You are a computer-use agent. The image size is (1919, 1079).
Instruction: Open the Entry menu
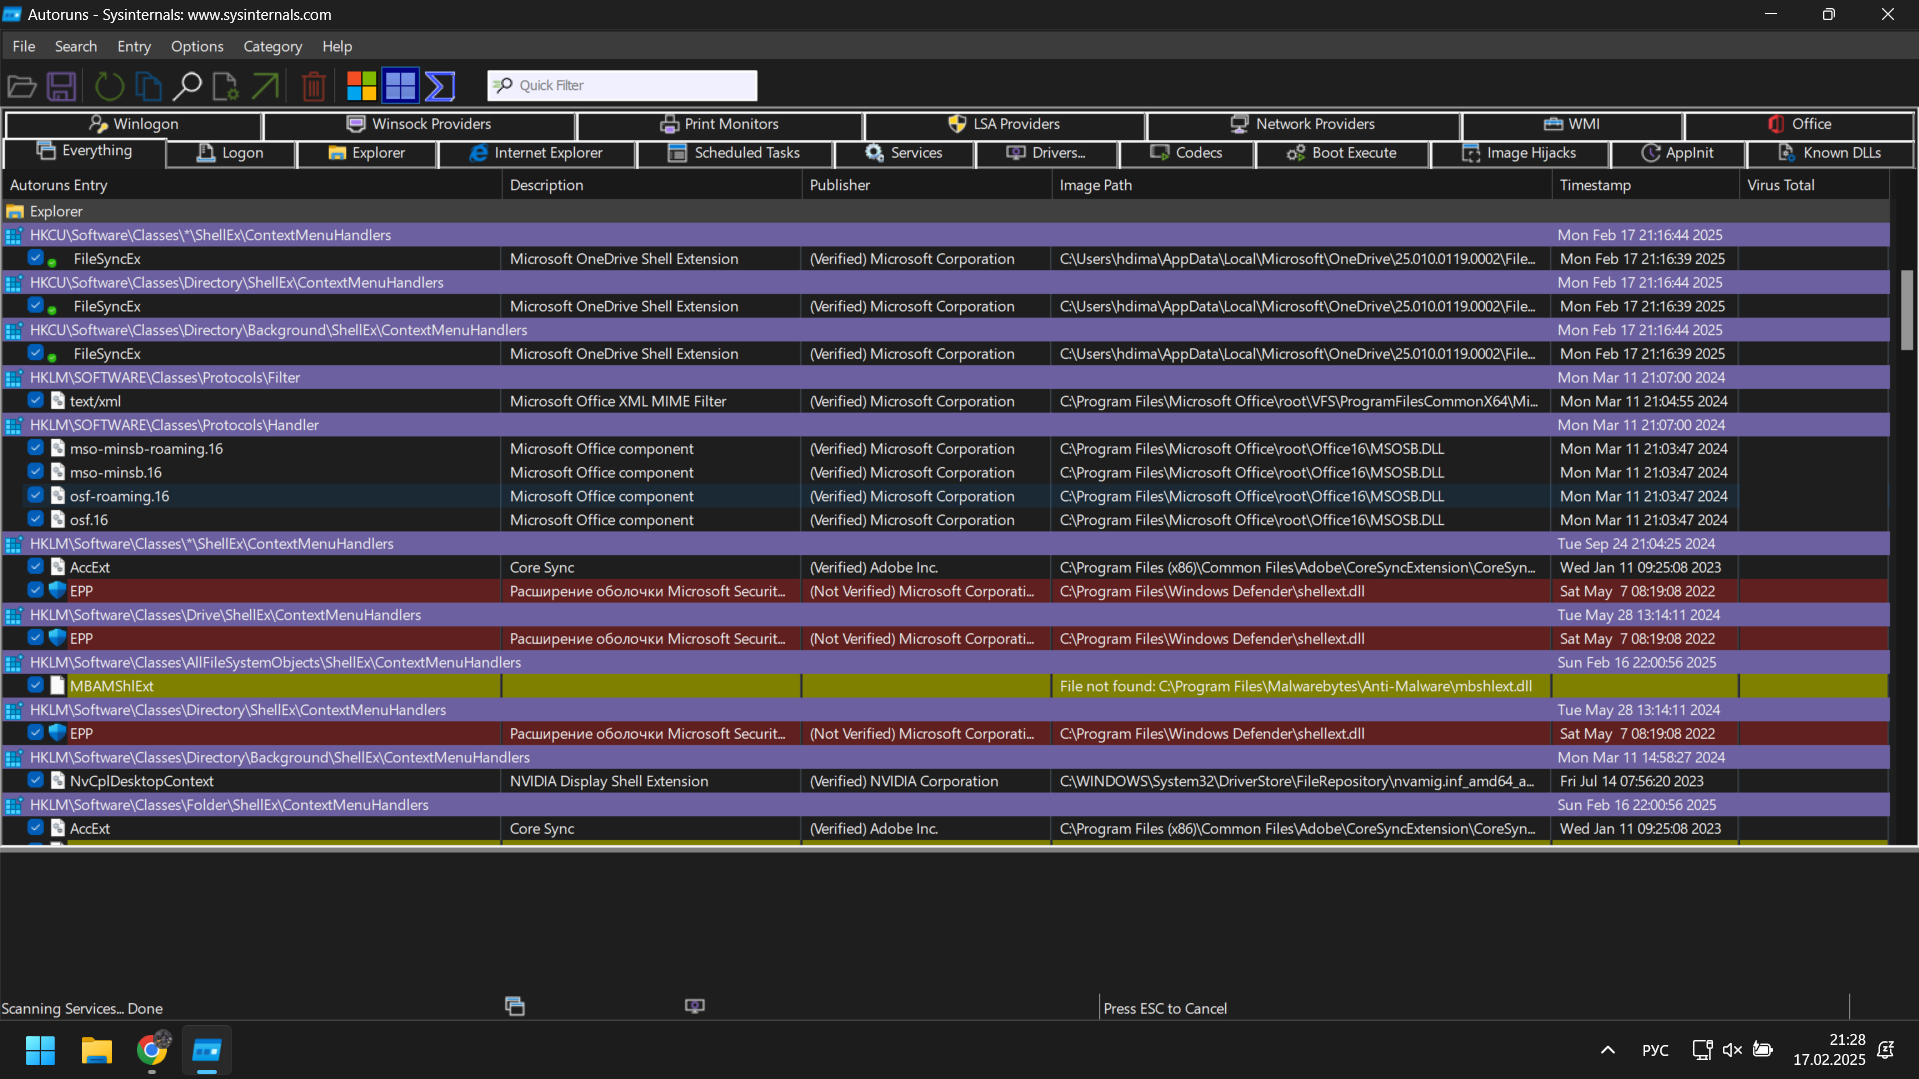[x=134, y=46]
